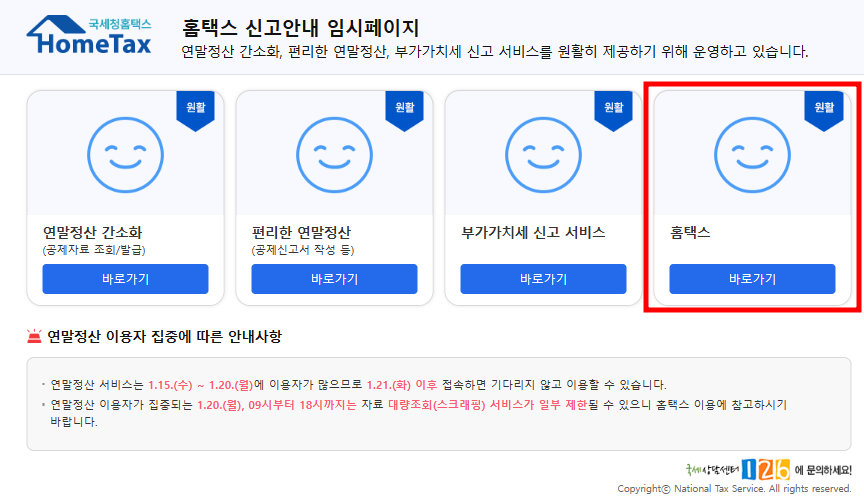Click the 126 tax call center logo
Viewport: 864px width, 503px height.
pyautogui.click(x=765, y=470)
